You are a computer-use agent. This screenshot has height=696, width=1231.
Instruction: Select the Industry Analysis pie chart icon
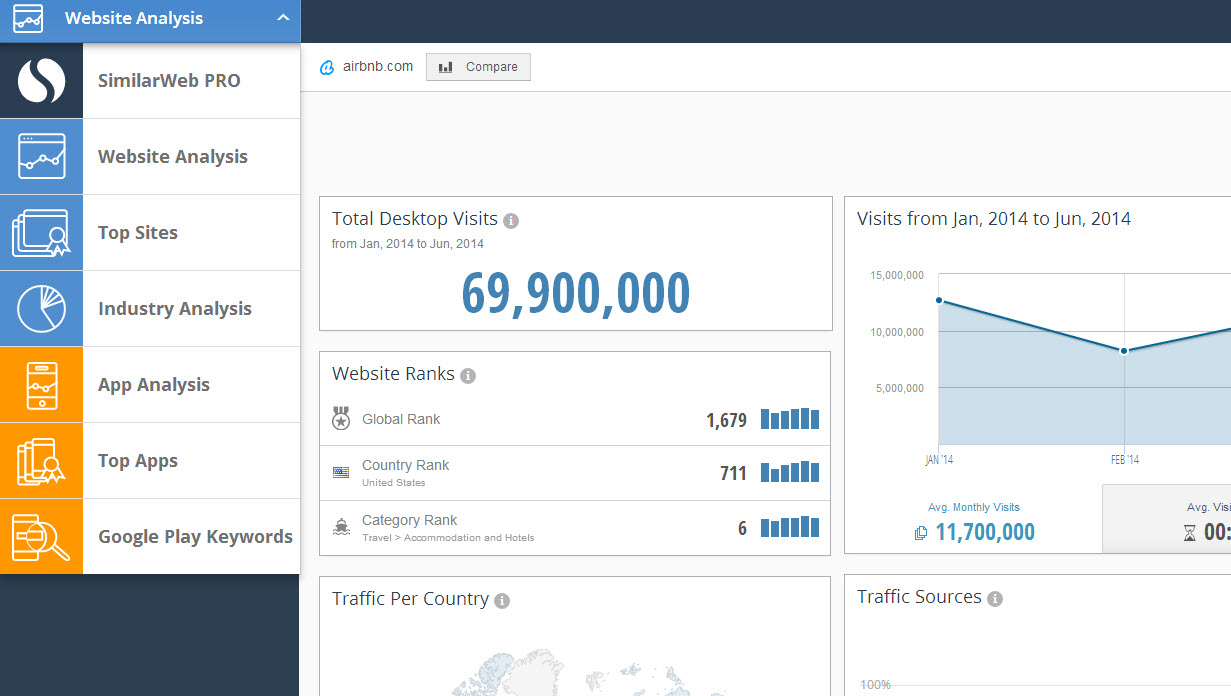click(x=41, y=309)
